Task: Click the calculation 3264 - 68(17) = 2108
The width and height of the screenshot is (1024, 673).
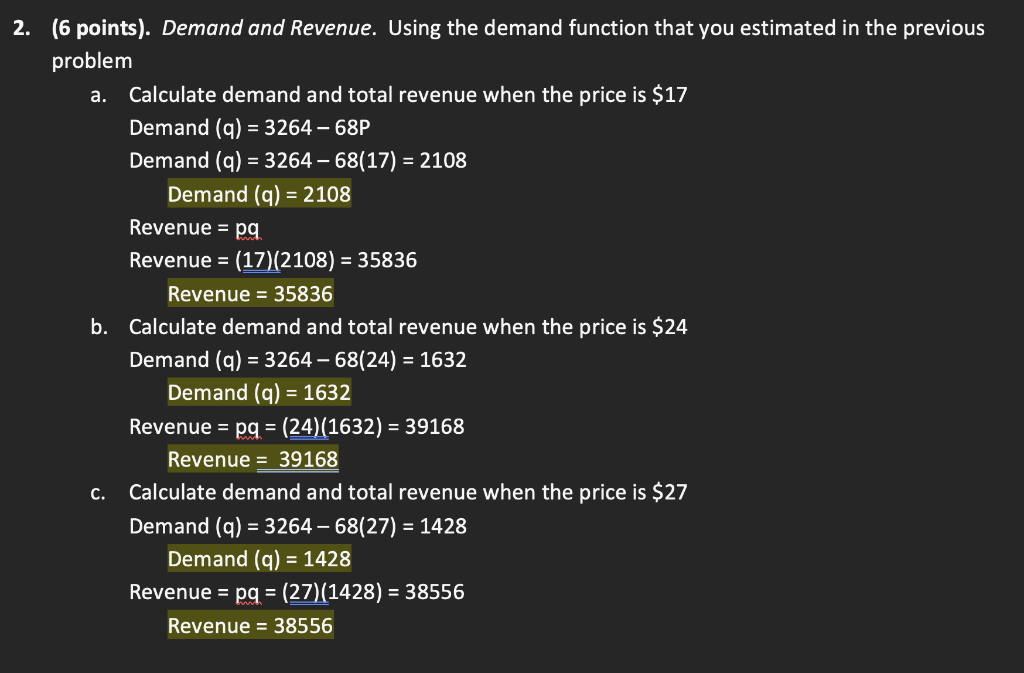Action: pos(297,160)
